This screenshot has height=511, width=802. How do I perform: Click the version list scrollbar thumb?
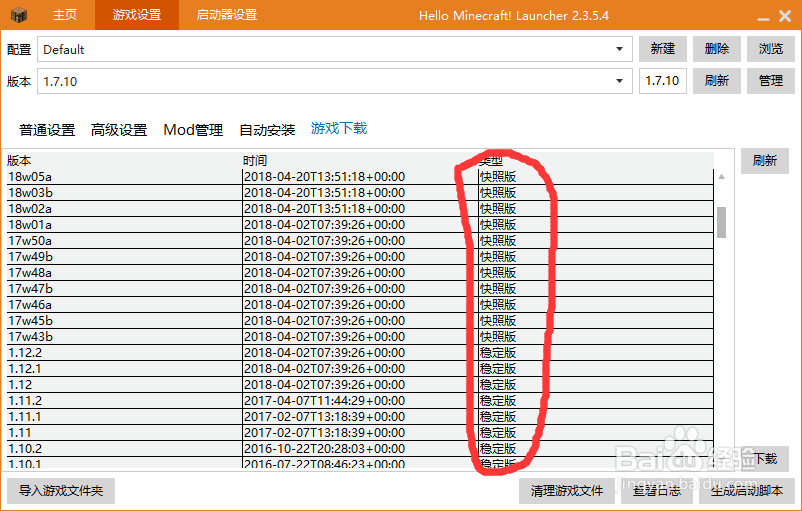(x=721, y=222)
